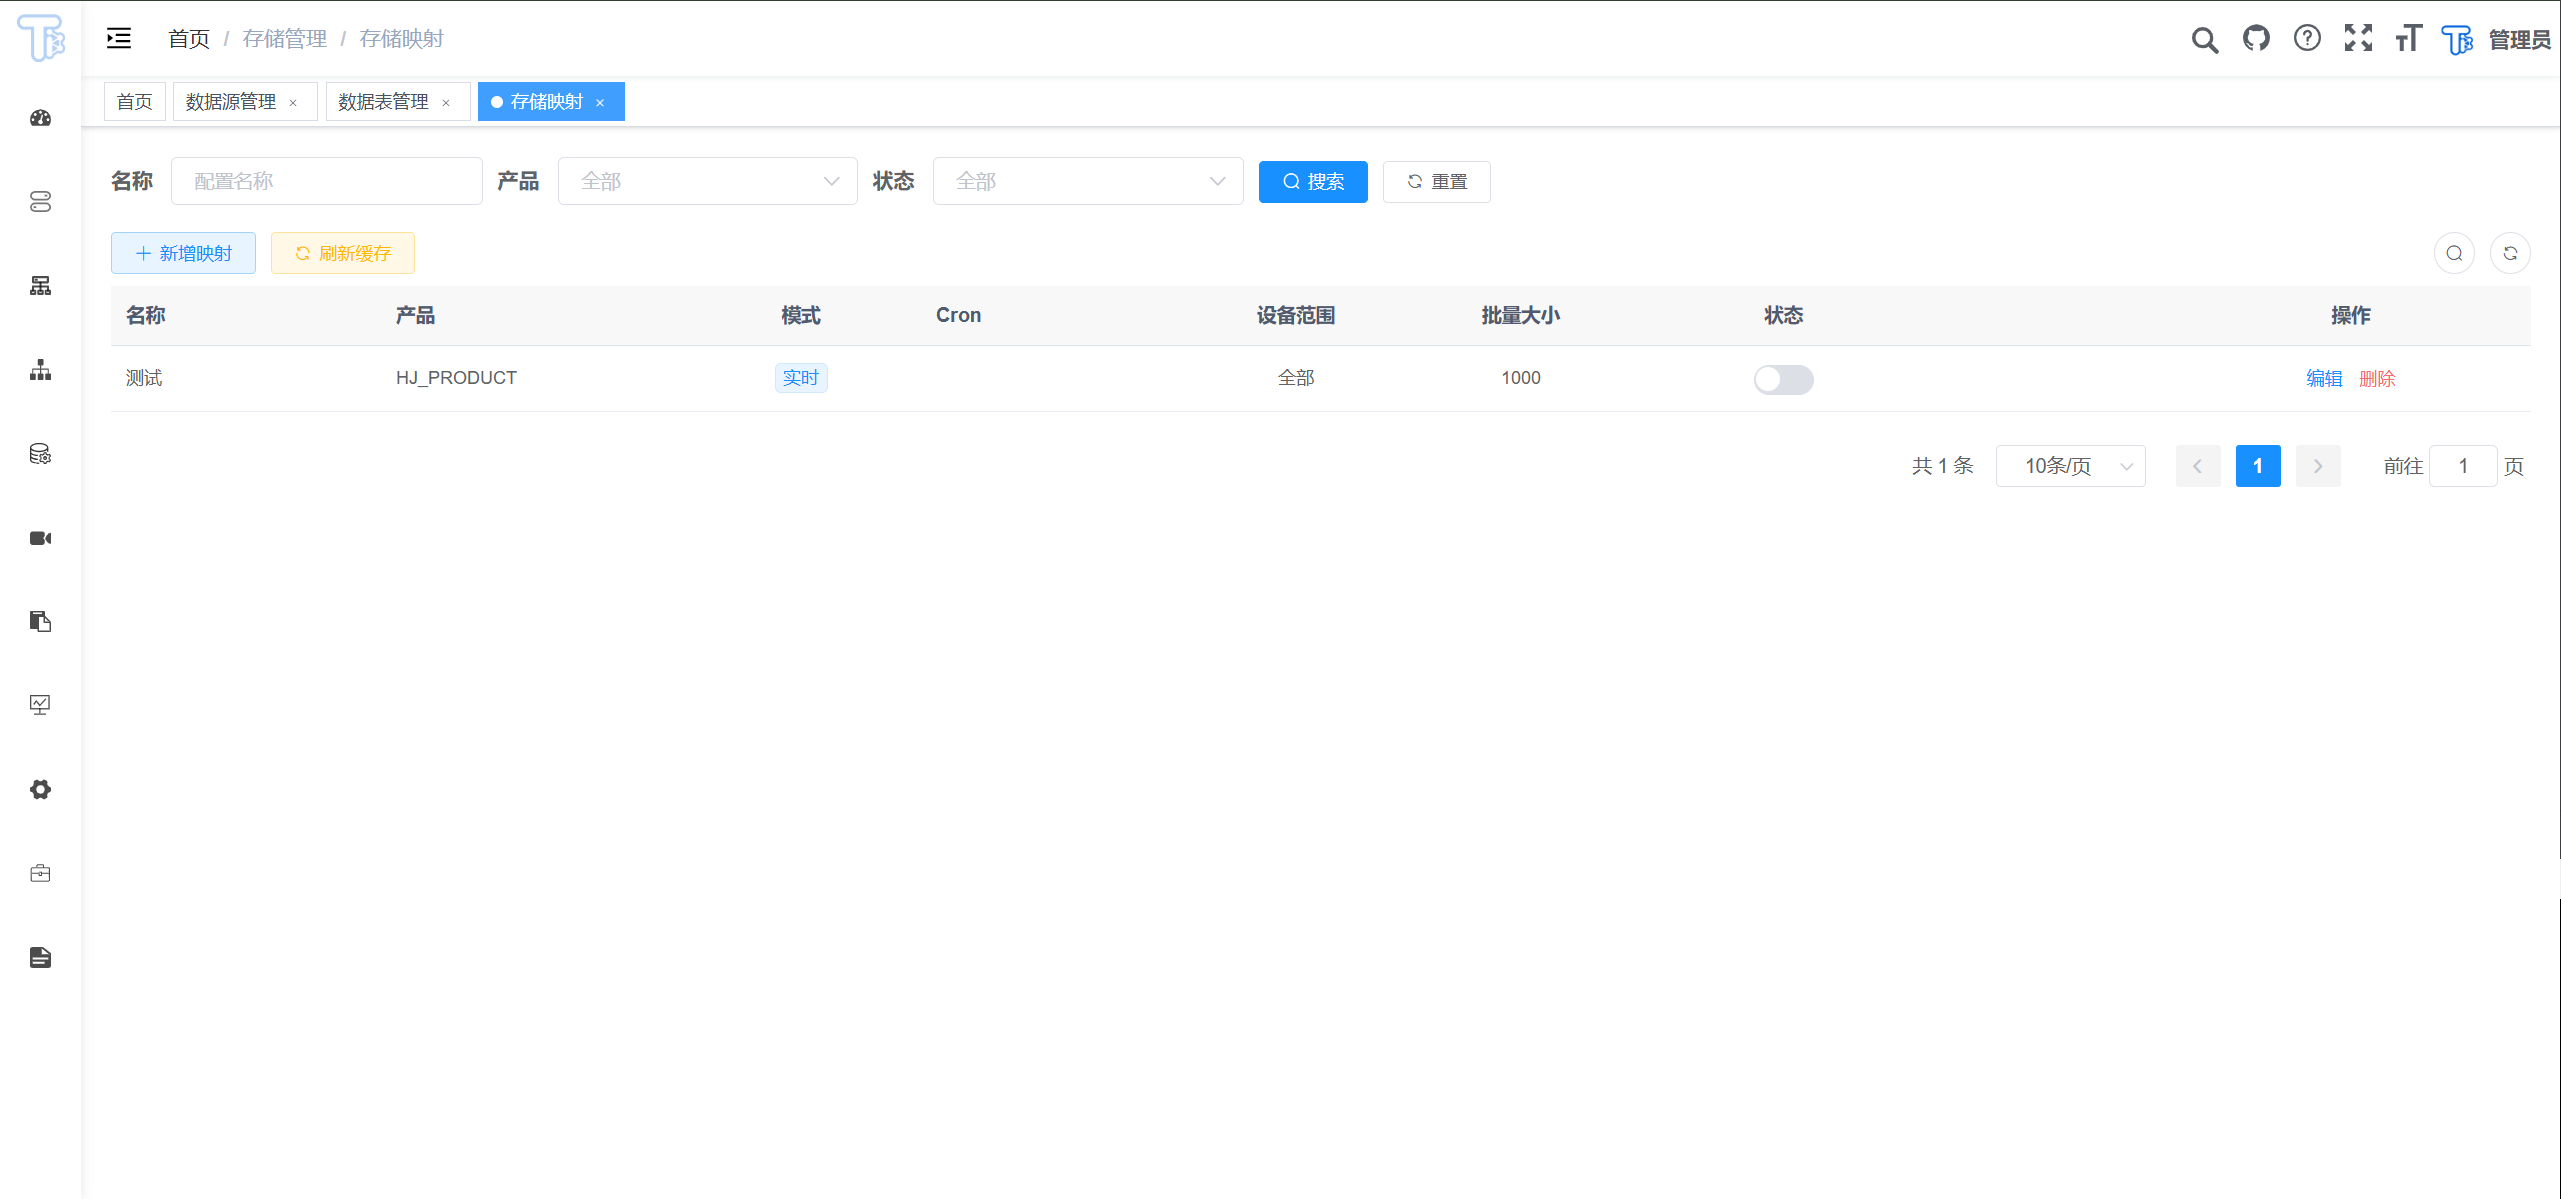This screenshot has width=2561, height=1199.
Task: Hide the search bar via round magnifier icon
Action: 2454,253
